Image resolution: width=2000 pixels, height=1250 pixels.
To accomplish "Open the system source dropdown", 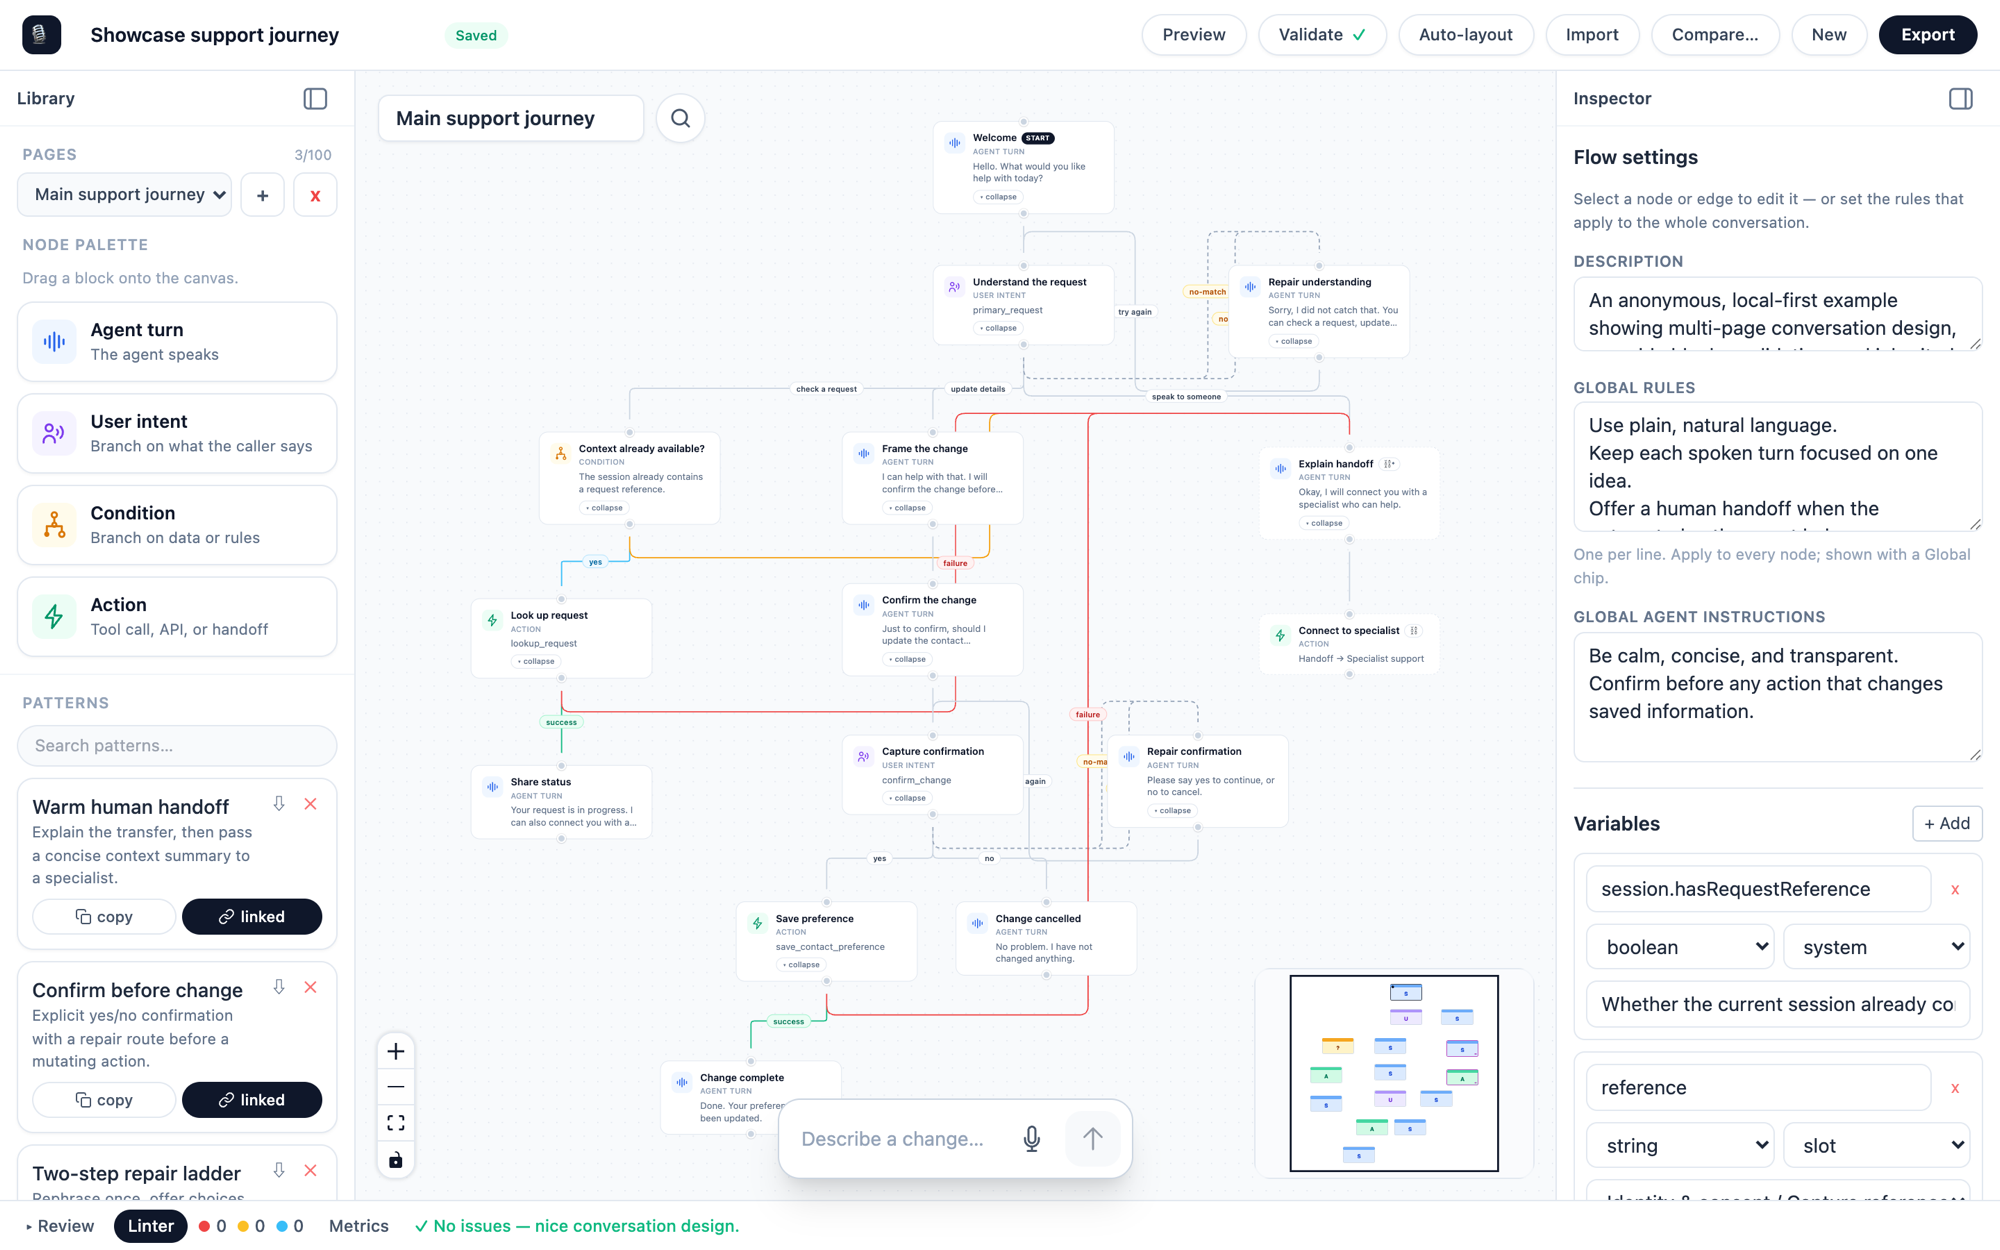I will [x=1877, y=947].
